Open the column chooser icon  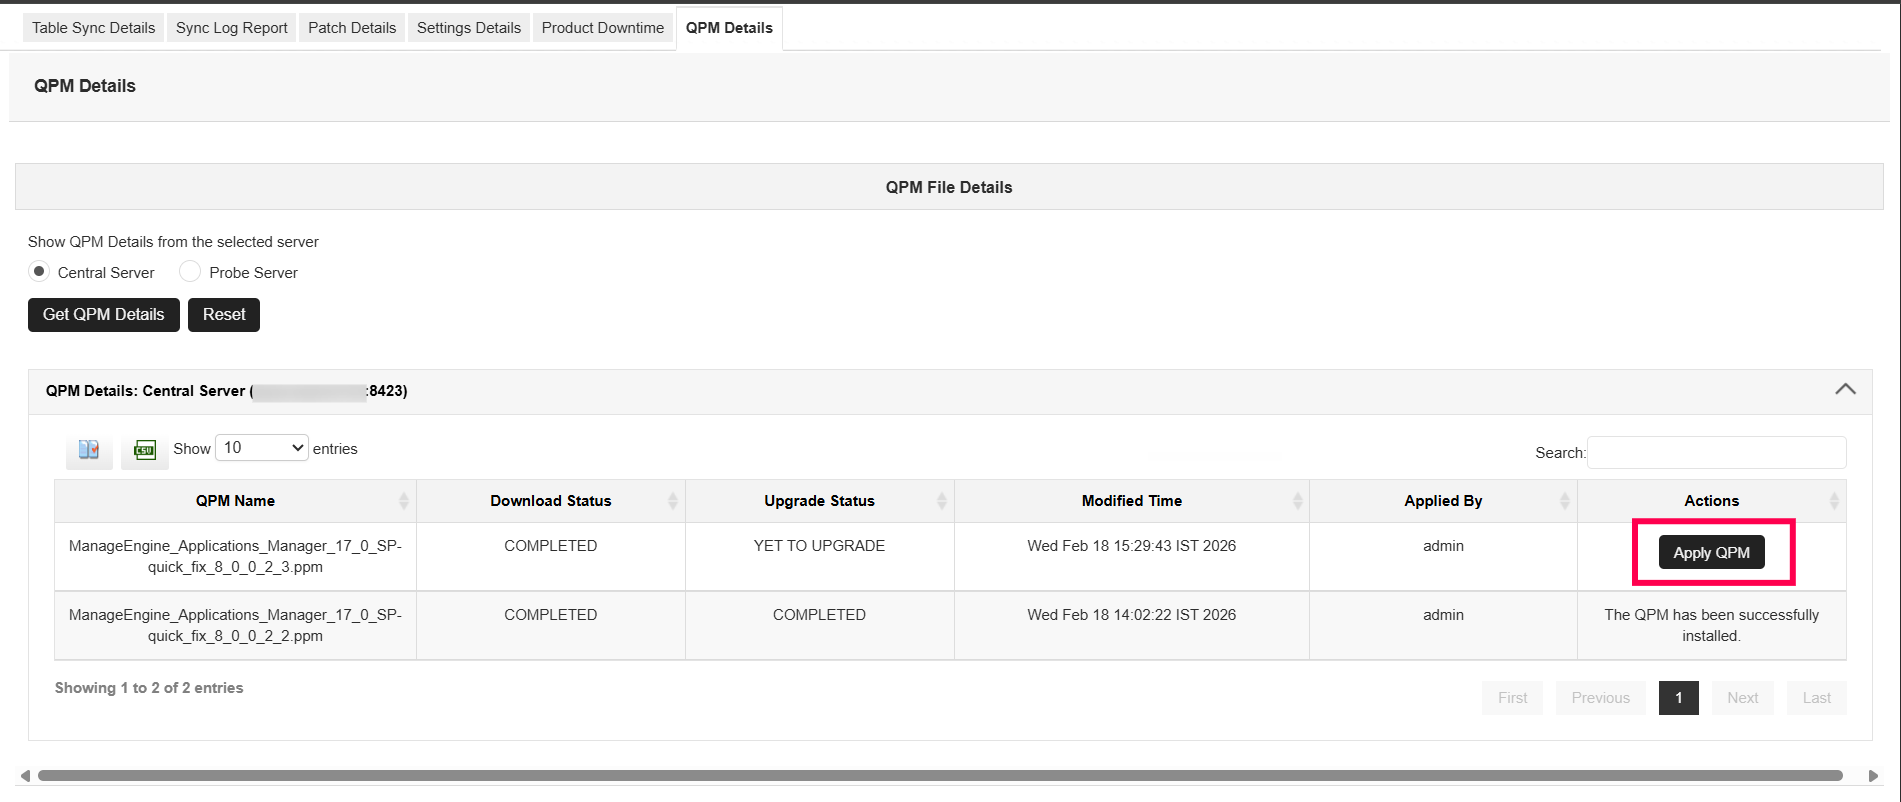click(x=89, y=450)
